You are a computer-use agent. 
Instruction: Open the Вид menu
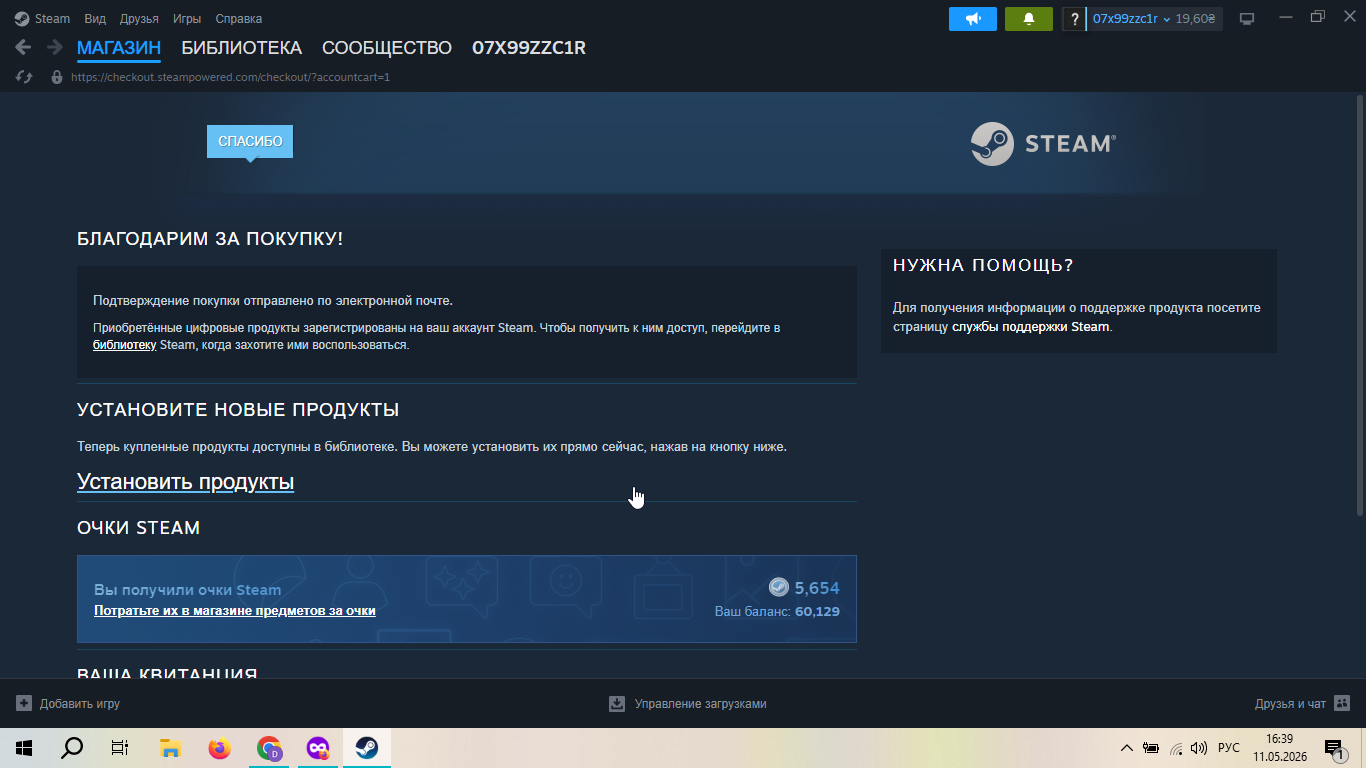click(95, 19)
